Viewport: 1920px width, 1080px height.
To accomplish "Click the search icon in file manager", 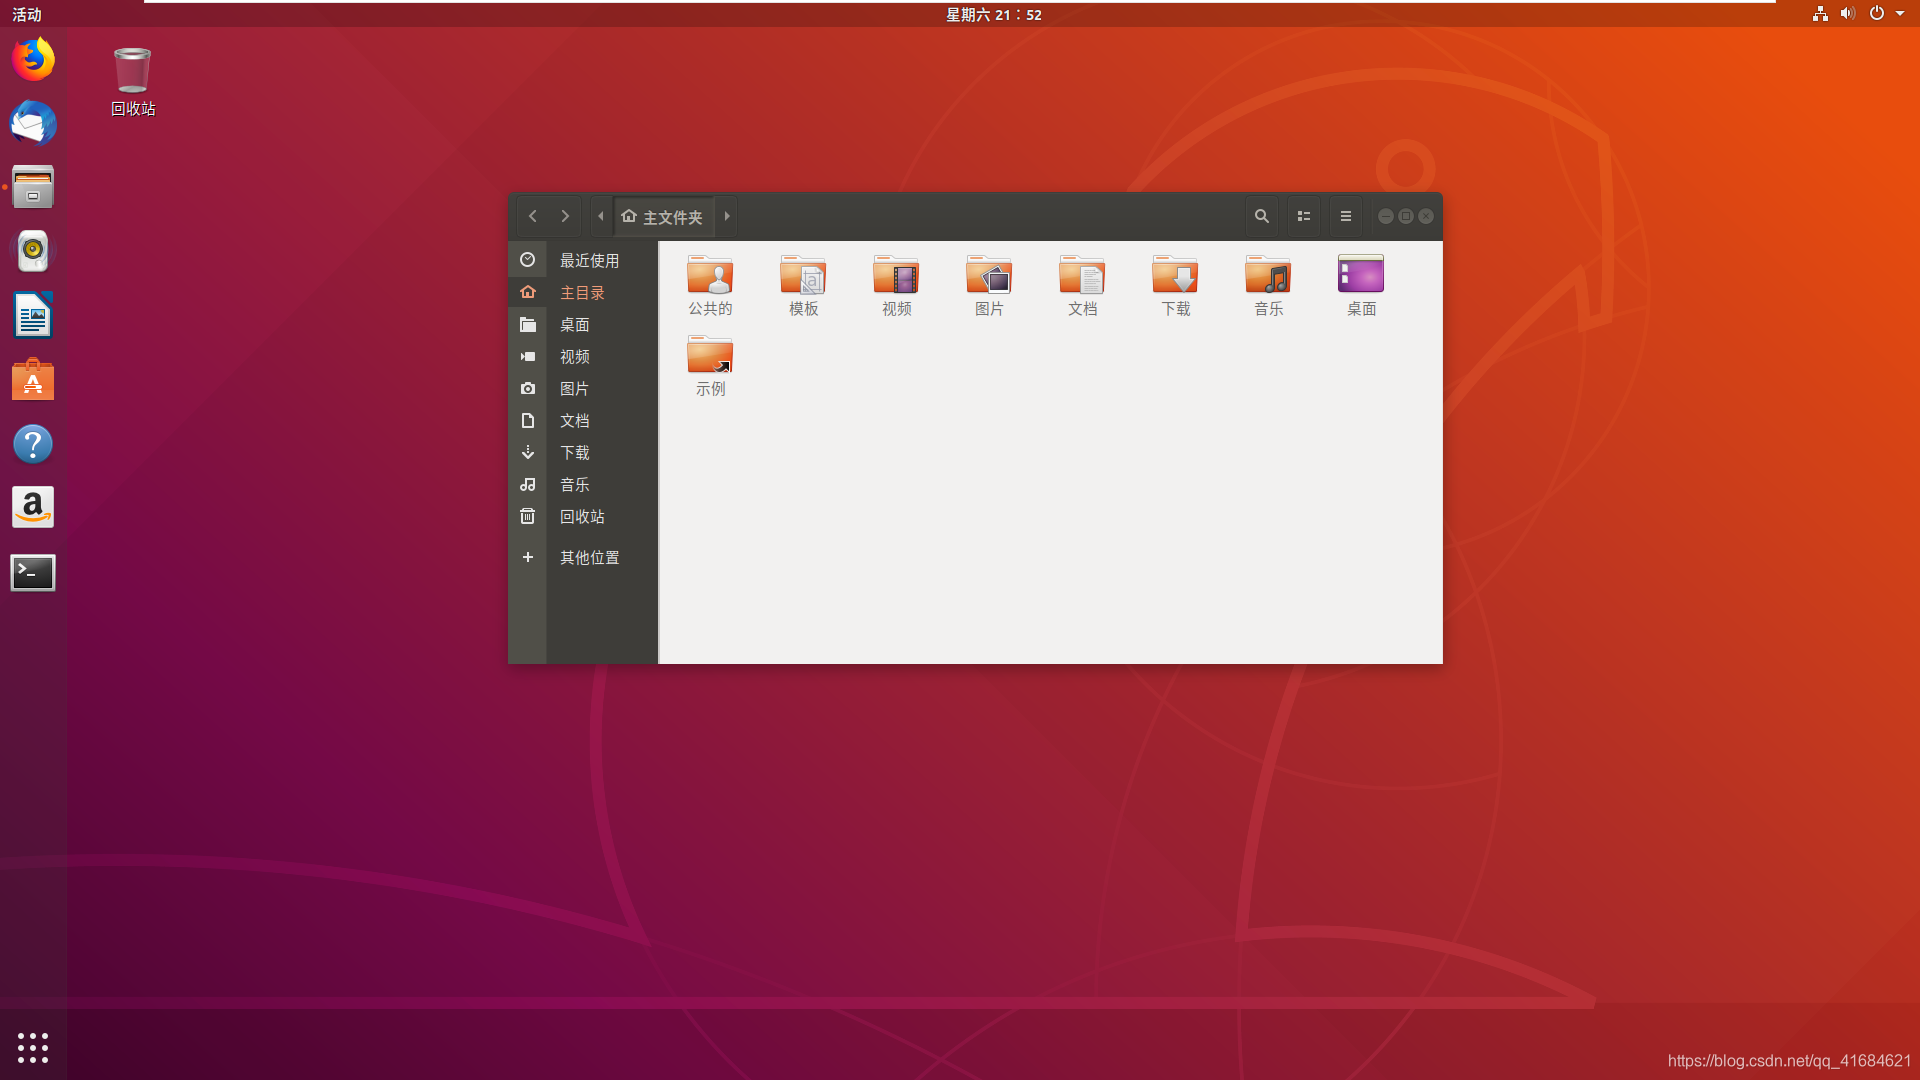I will (1262, 216).
